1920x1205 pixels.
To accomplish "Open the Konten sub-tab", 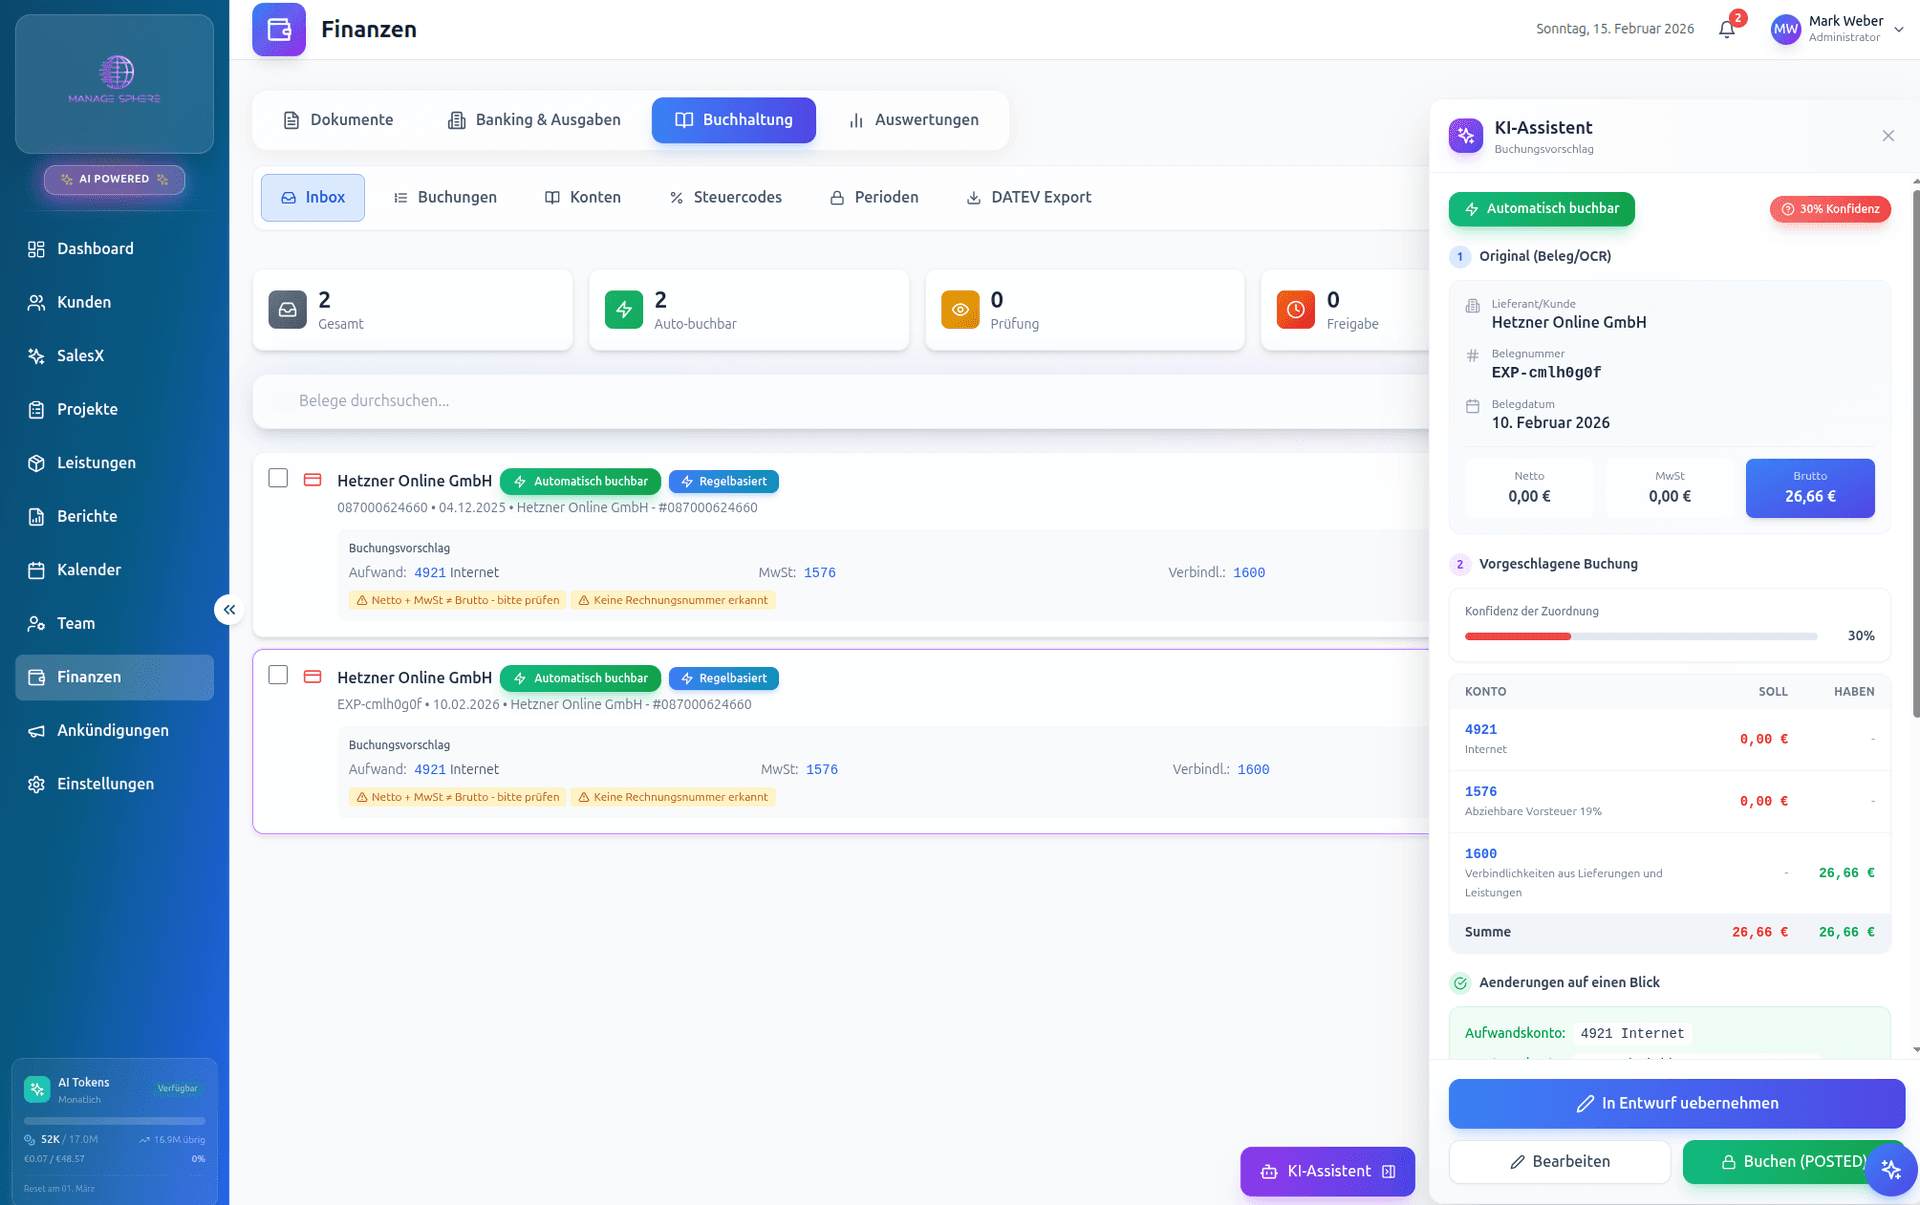I will click(x=583, y=197).
